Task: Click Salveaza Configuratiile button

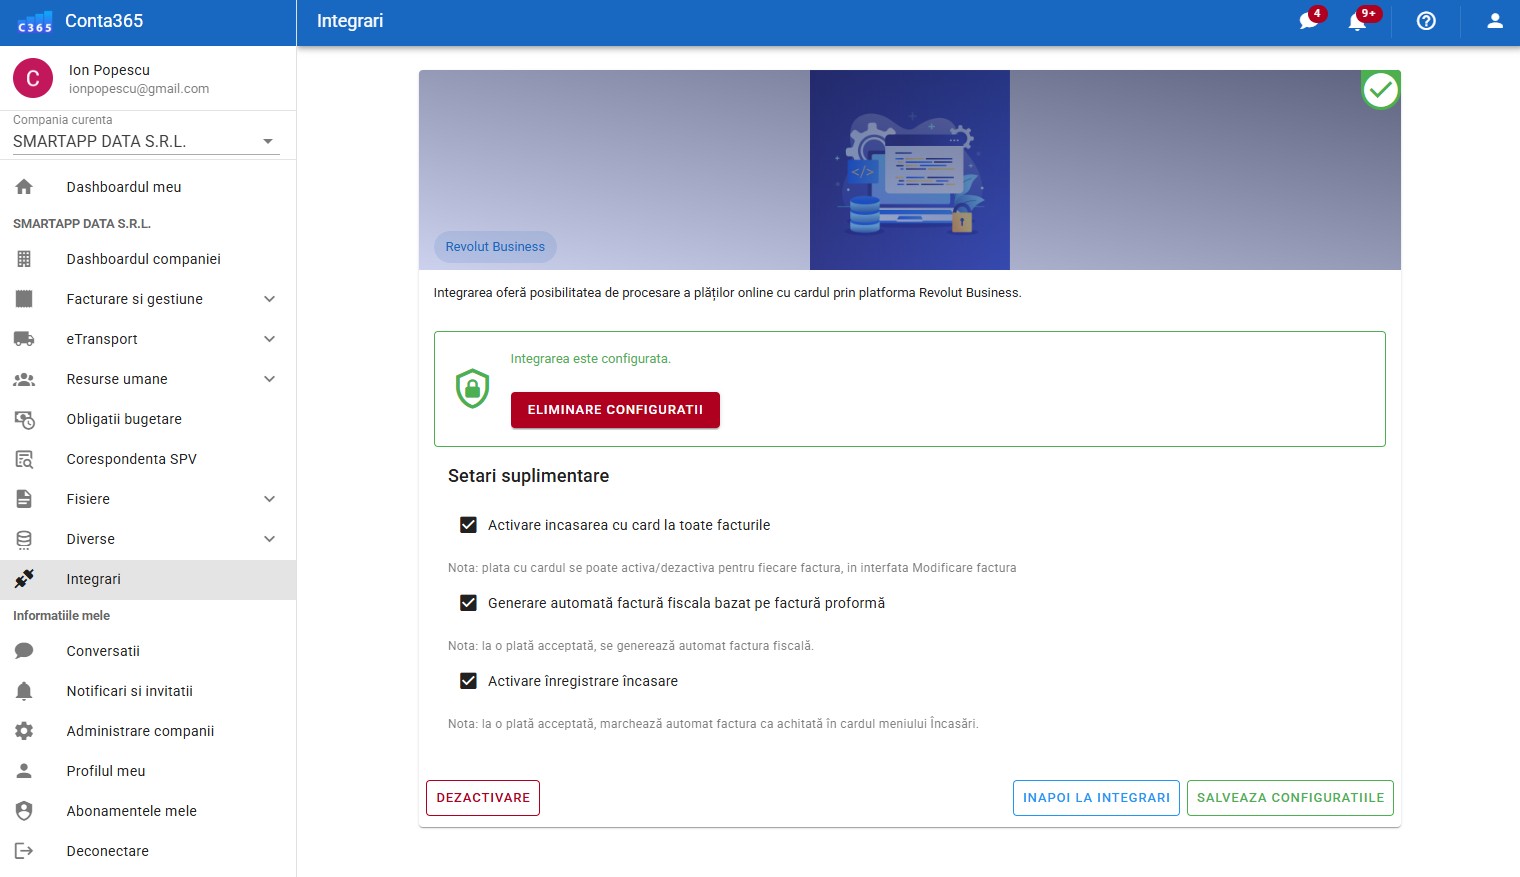Action: tap(1290, 798)
